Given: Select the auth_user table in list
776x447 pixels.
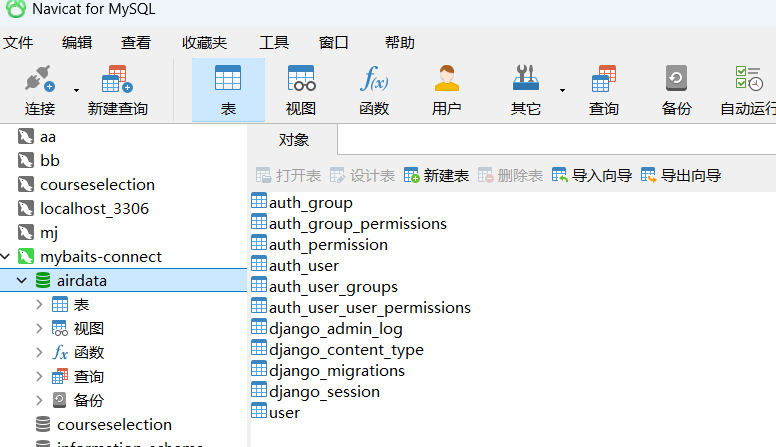Looking at the screenshot, I should [x=303, y=266].
